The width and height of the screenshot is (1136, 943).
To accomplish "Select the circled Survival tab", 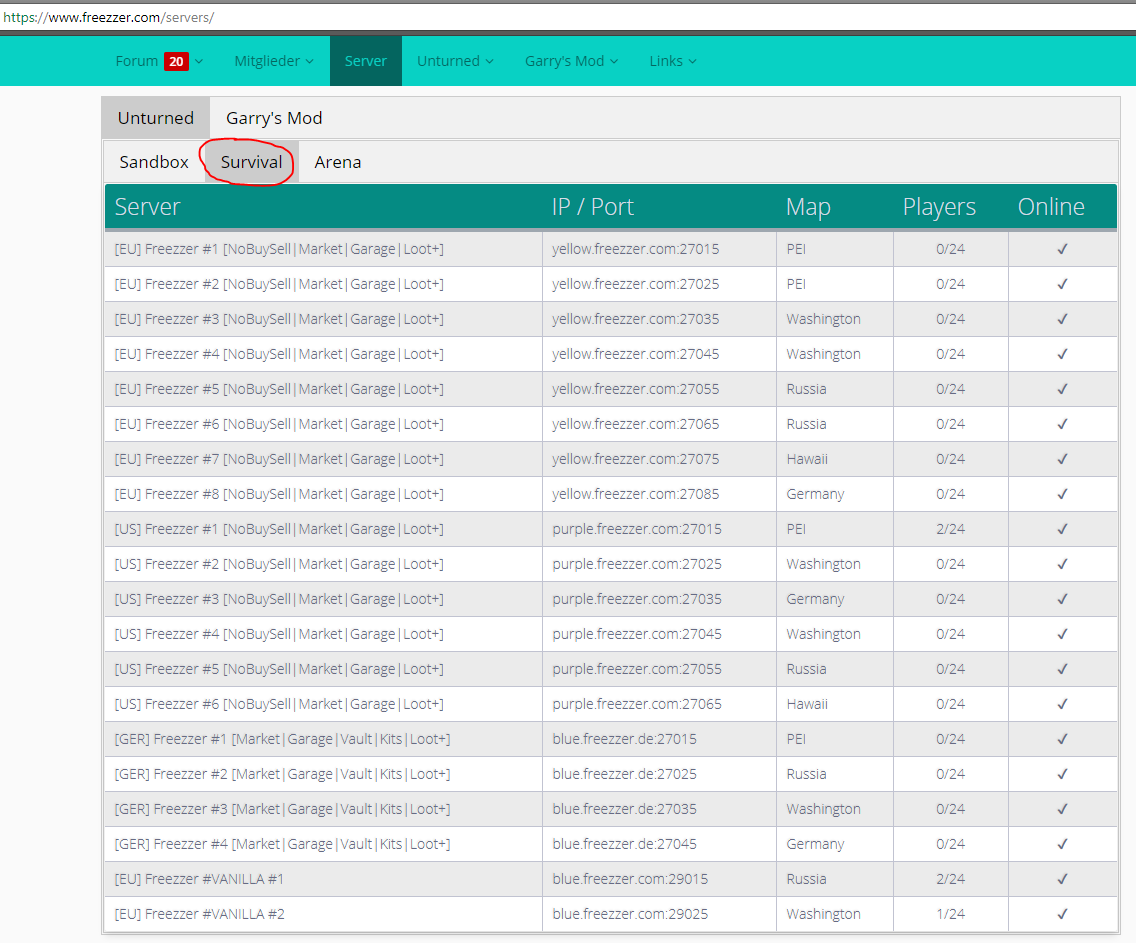I will point(251,162).
